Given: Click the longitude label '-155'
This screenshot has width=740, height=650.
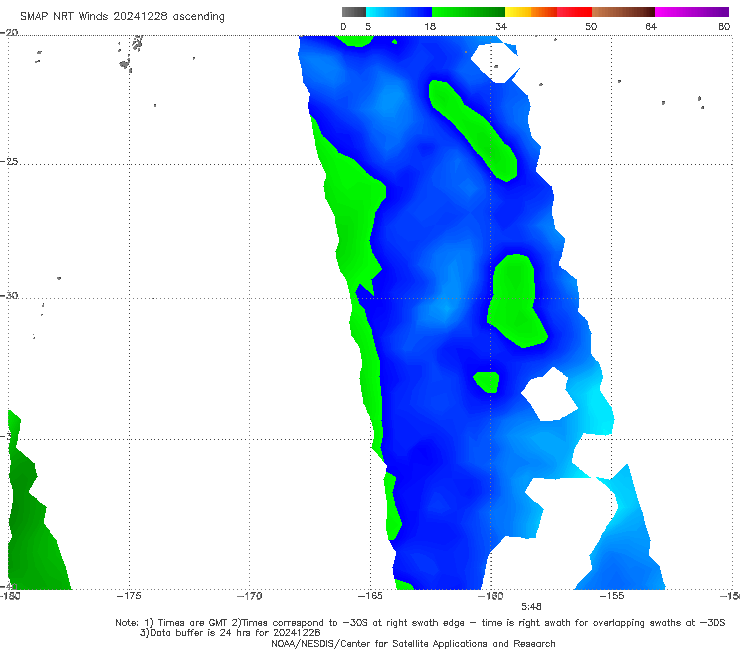Looking at the screenshot, I should [612, 596].
